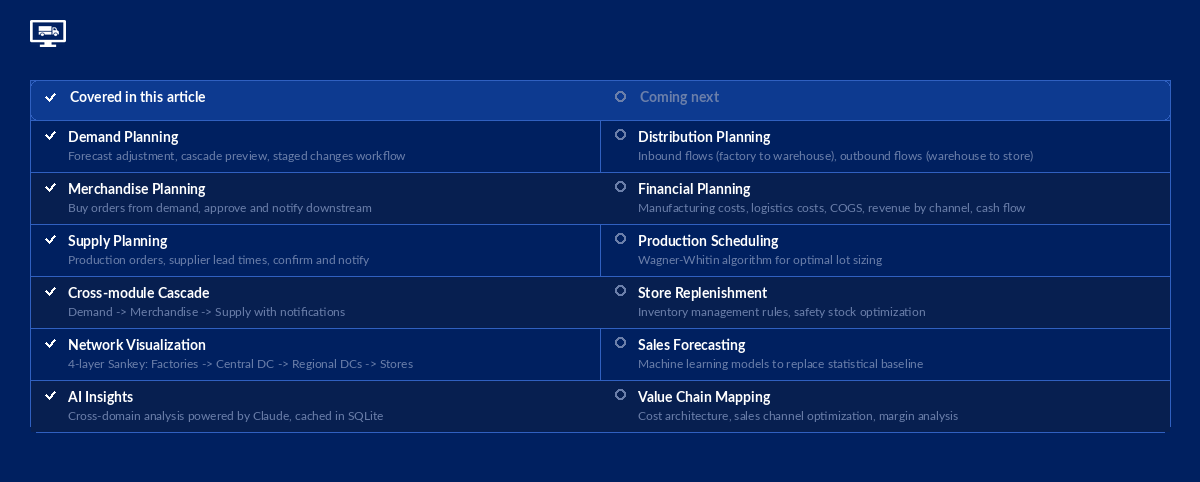The width and height of the screenshot is (1200, 482).
Task: Click the 4-layer Sankey description line
Action: pos(240,364)
